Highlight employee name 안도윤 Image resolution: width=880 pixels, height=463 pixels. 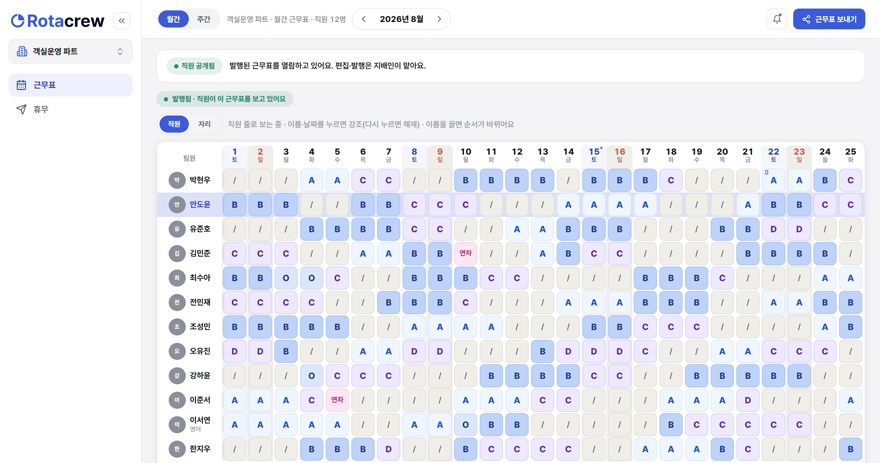coord(200,205)
